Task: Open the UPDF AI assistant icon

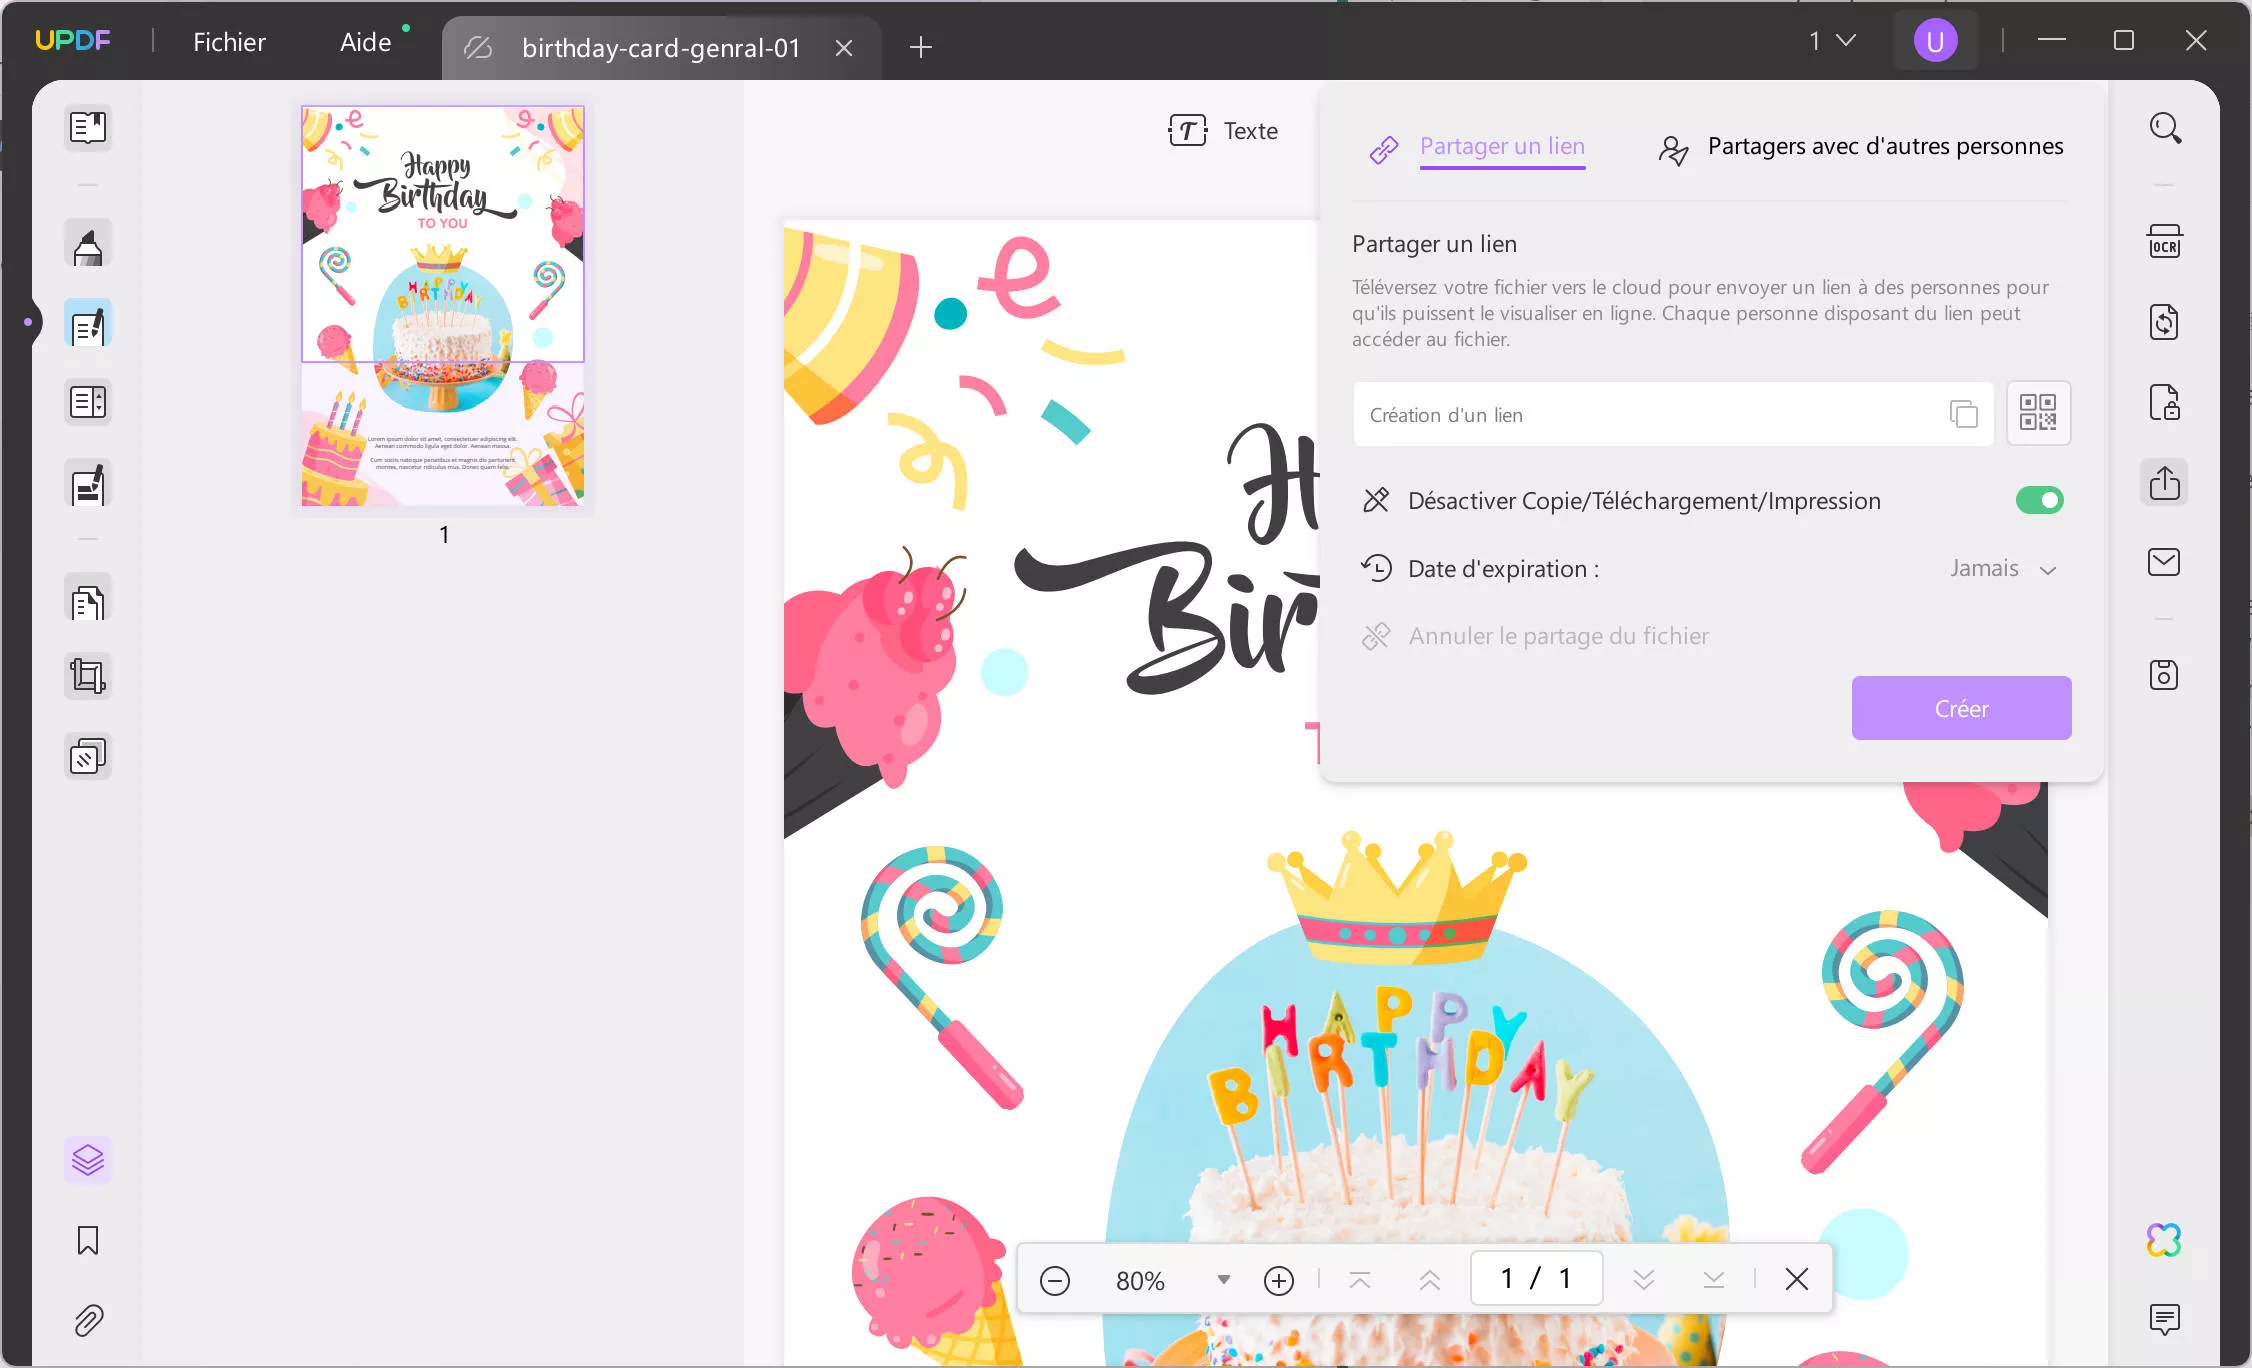Action: 2165,1240
